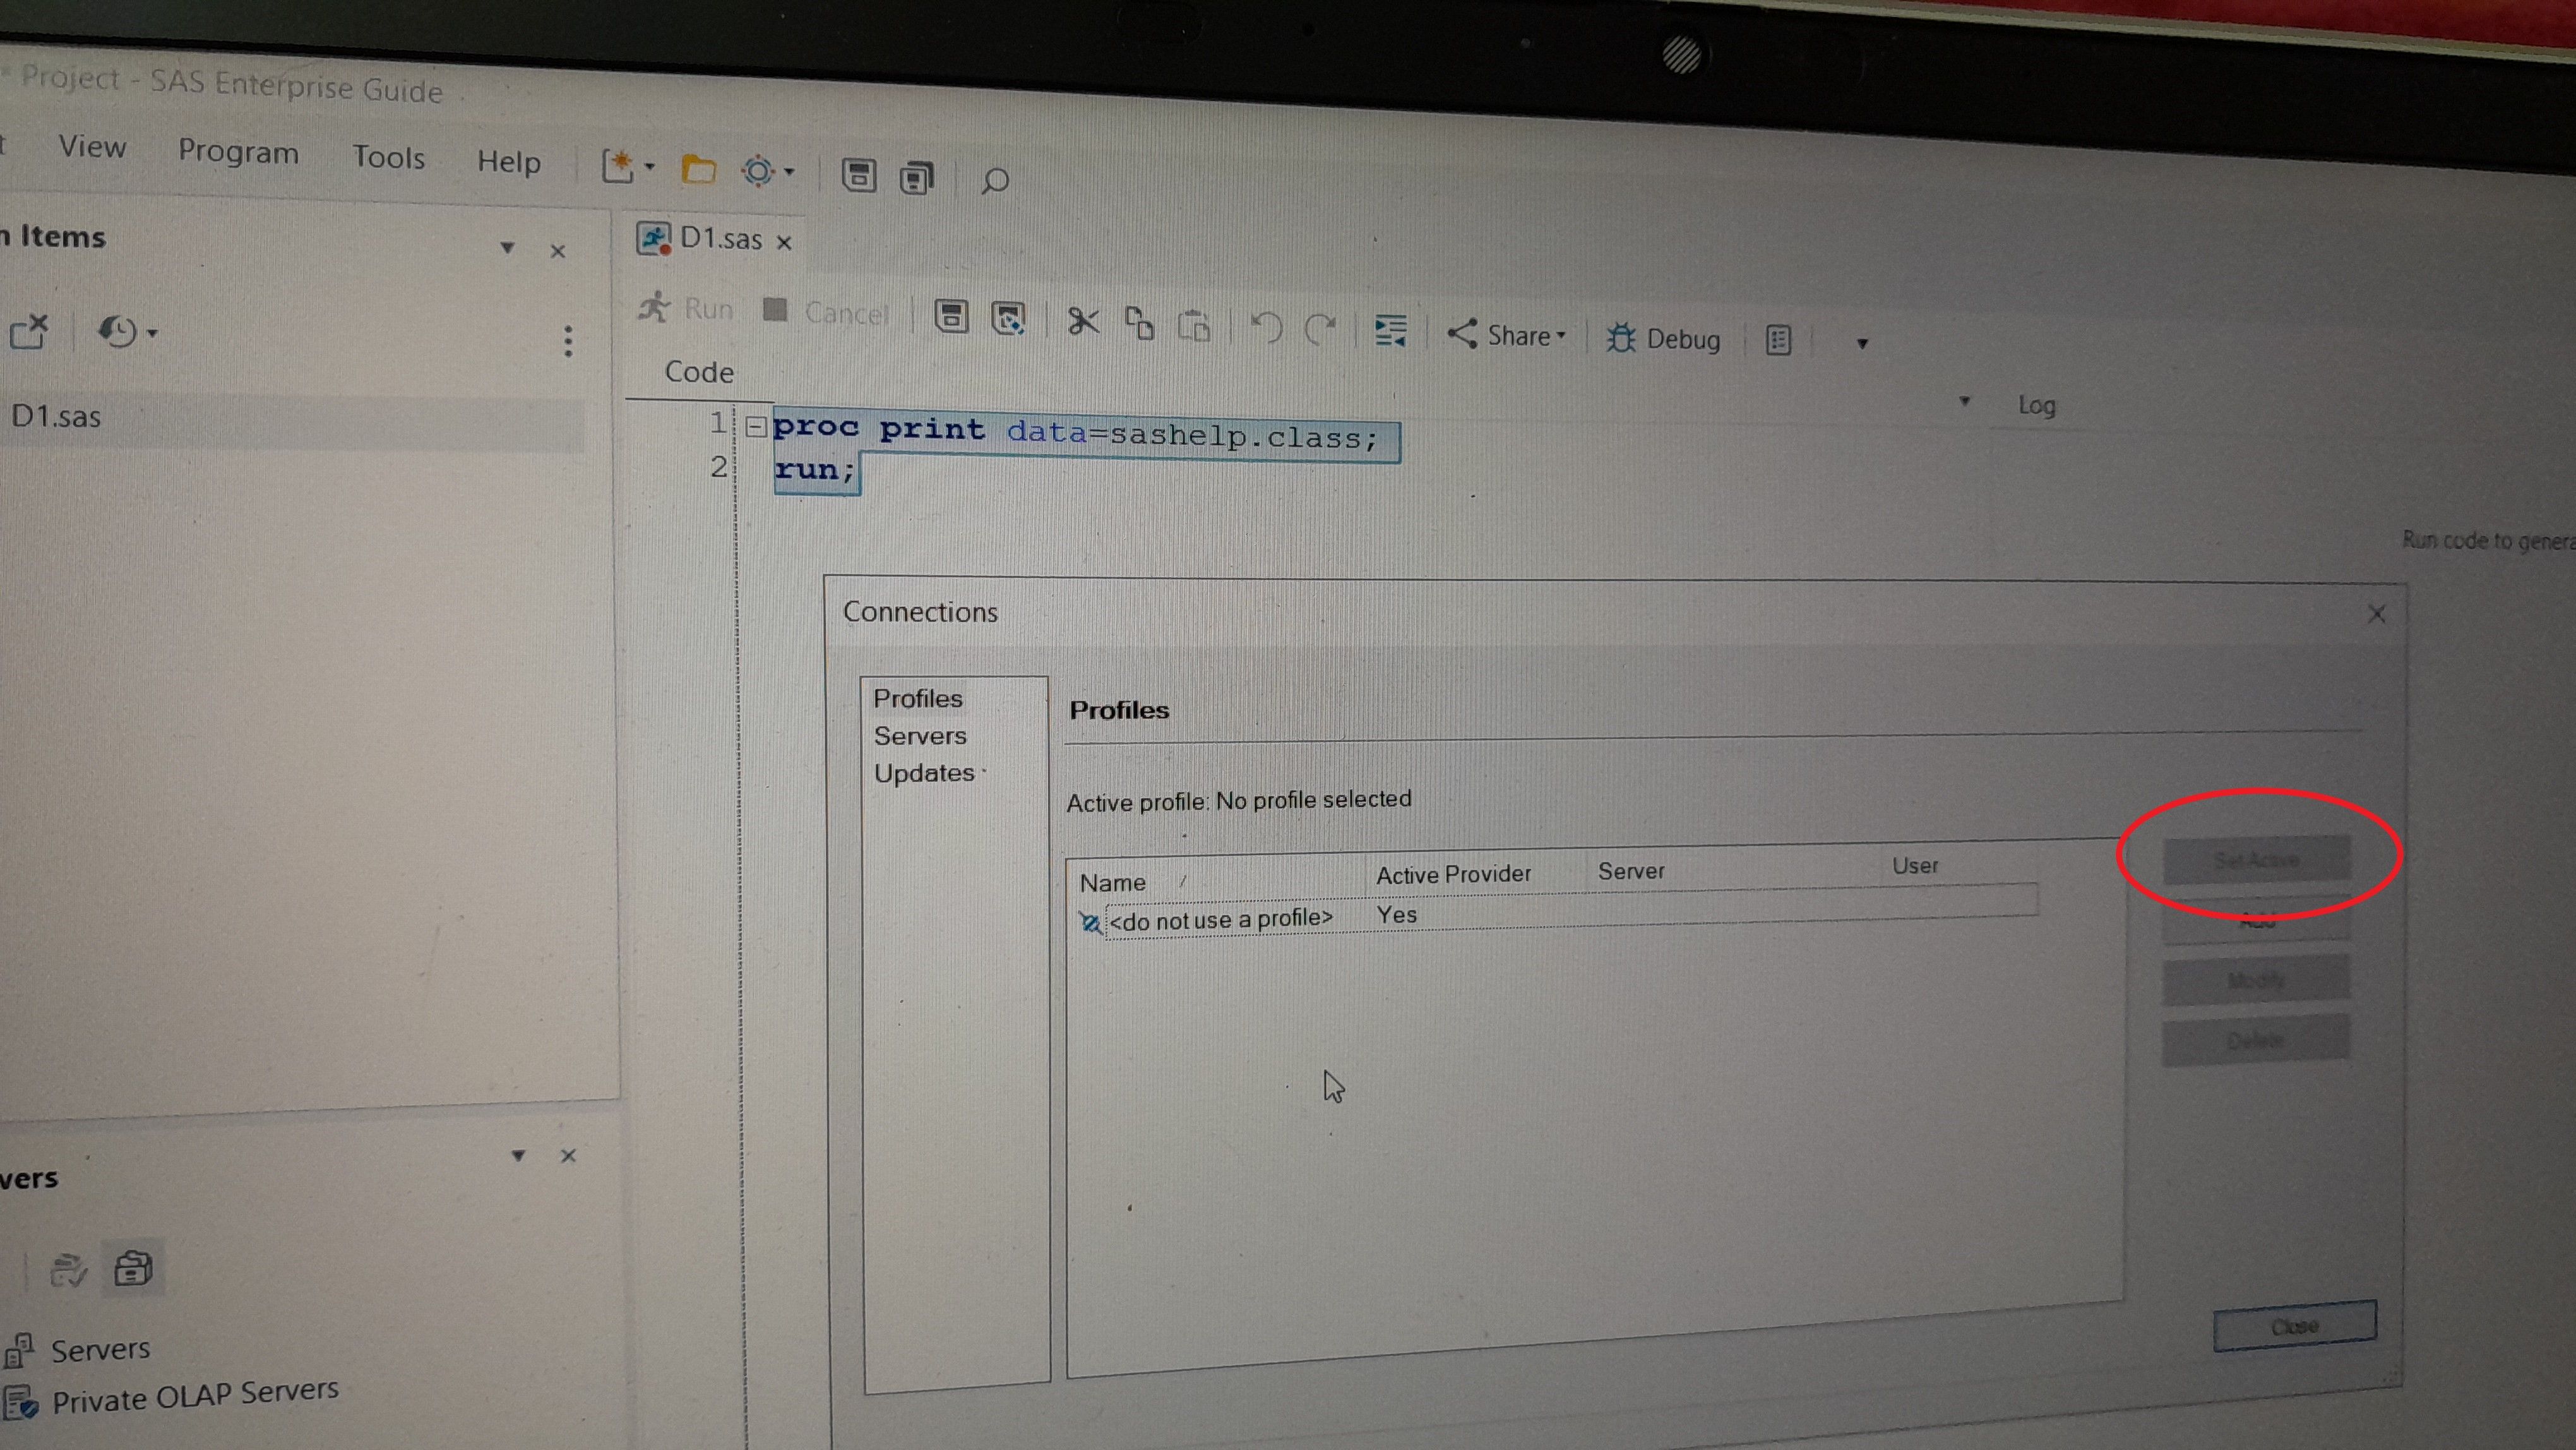Open the Tools menu
This screenshot has height=1450, width=2576.
coord(388,157)
